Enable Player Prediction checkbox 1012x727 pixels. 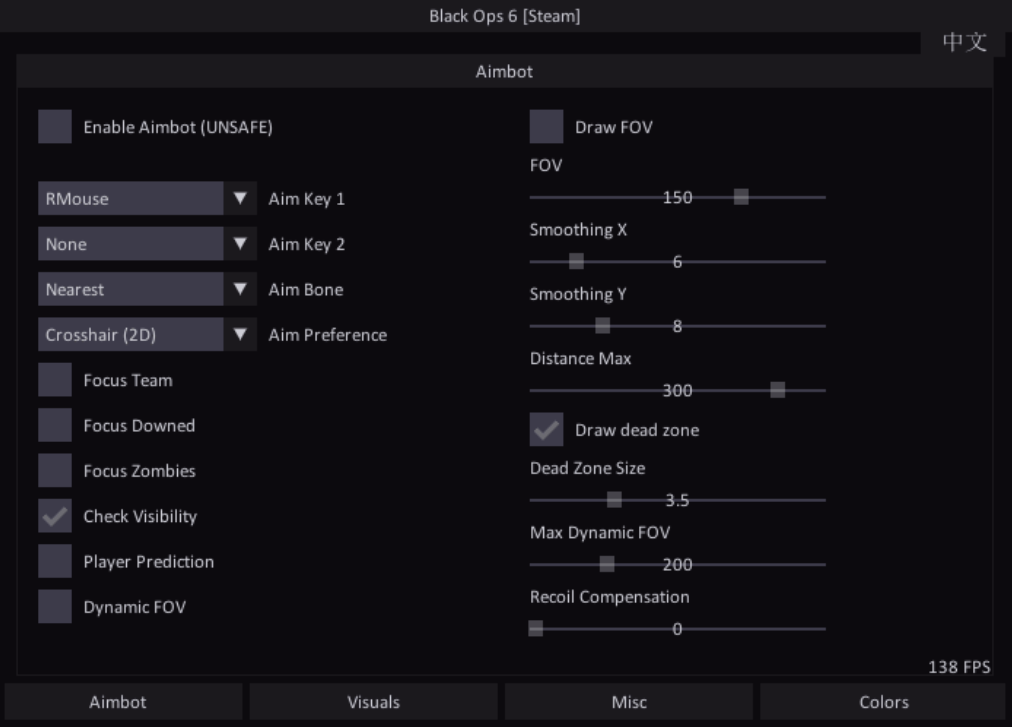point(55,561)
